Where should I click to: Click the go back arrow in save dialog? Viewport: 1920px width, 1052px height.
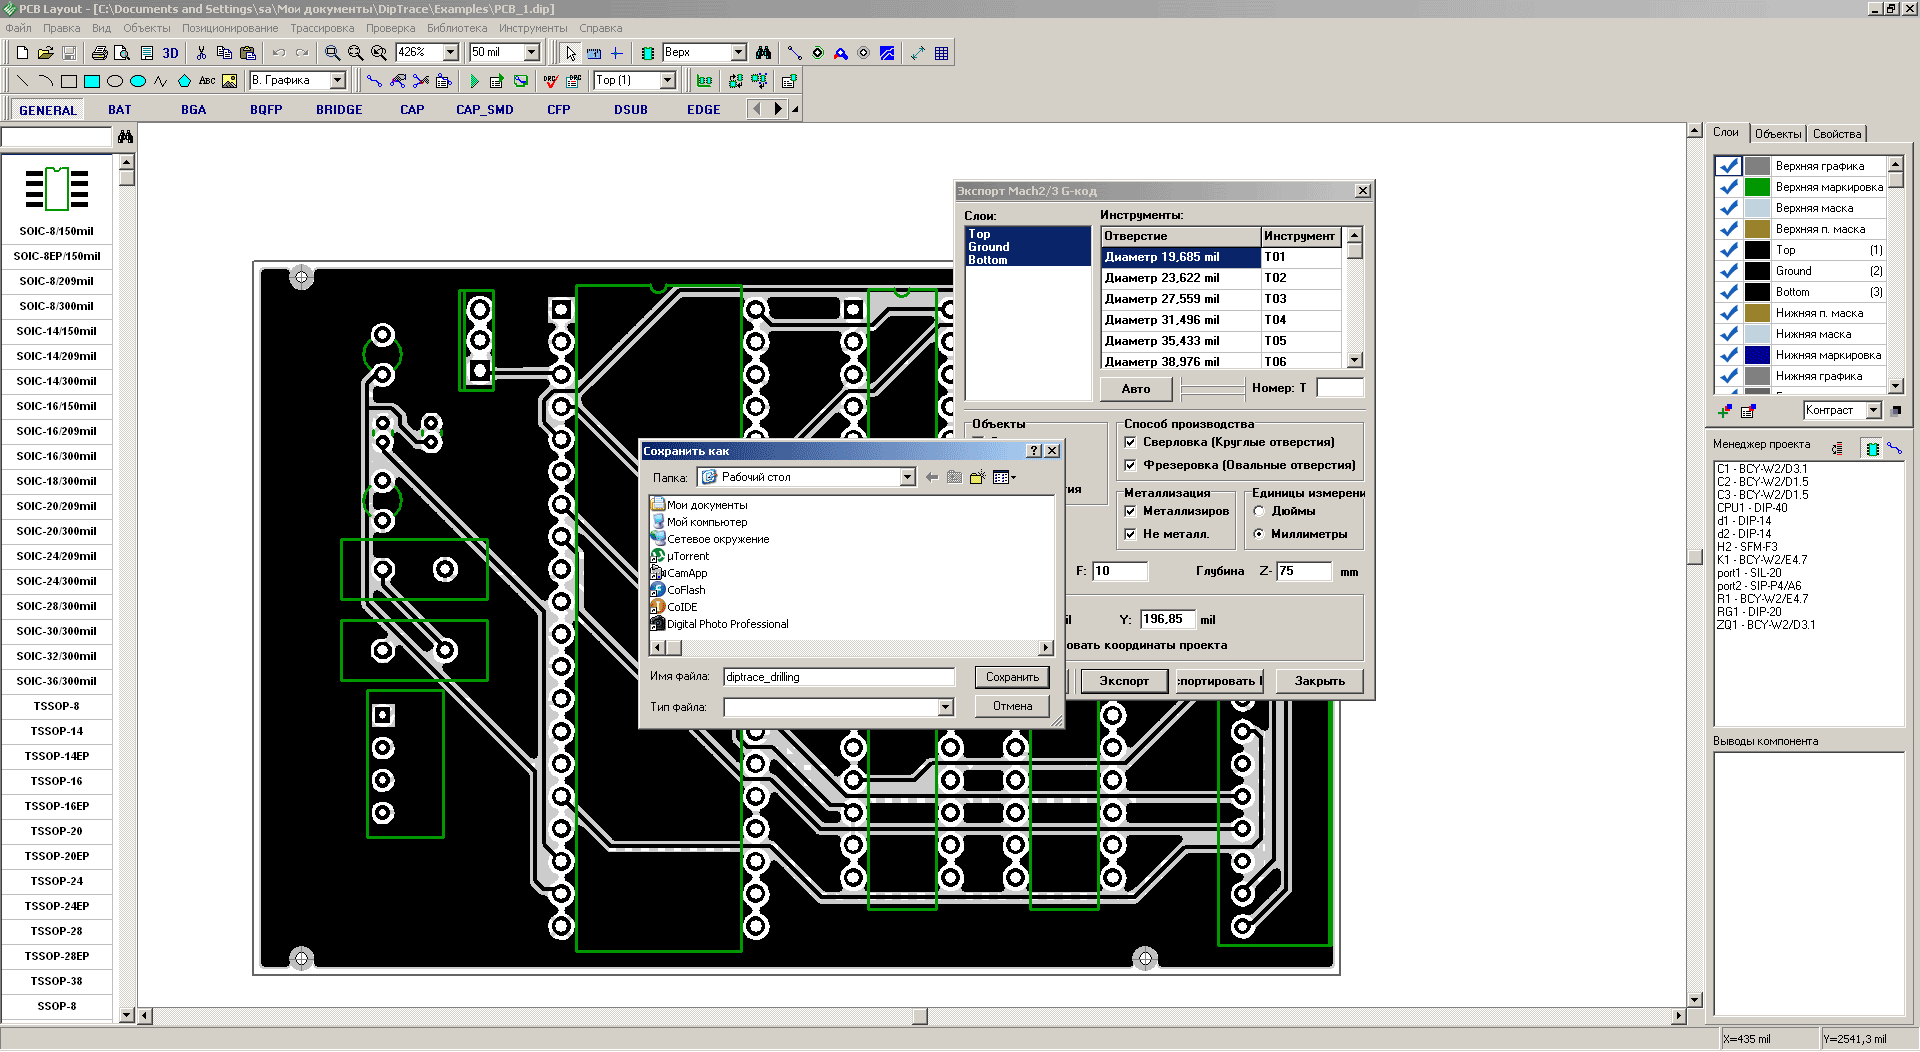pyautogui.click(x=932, y=478)
